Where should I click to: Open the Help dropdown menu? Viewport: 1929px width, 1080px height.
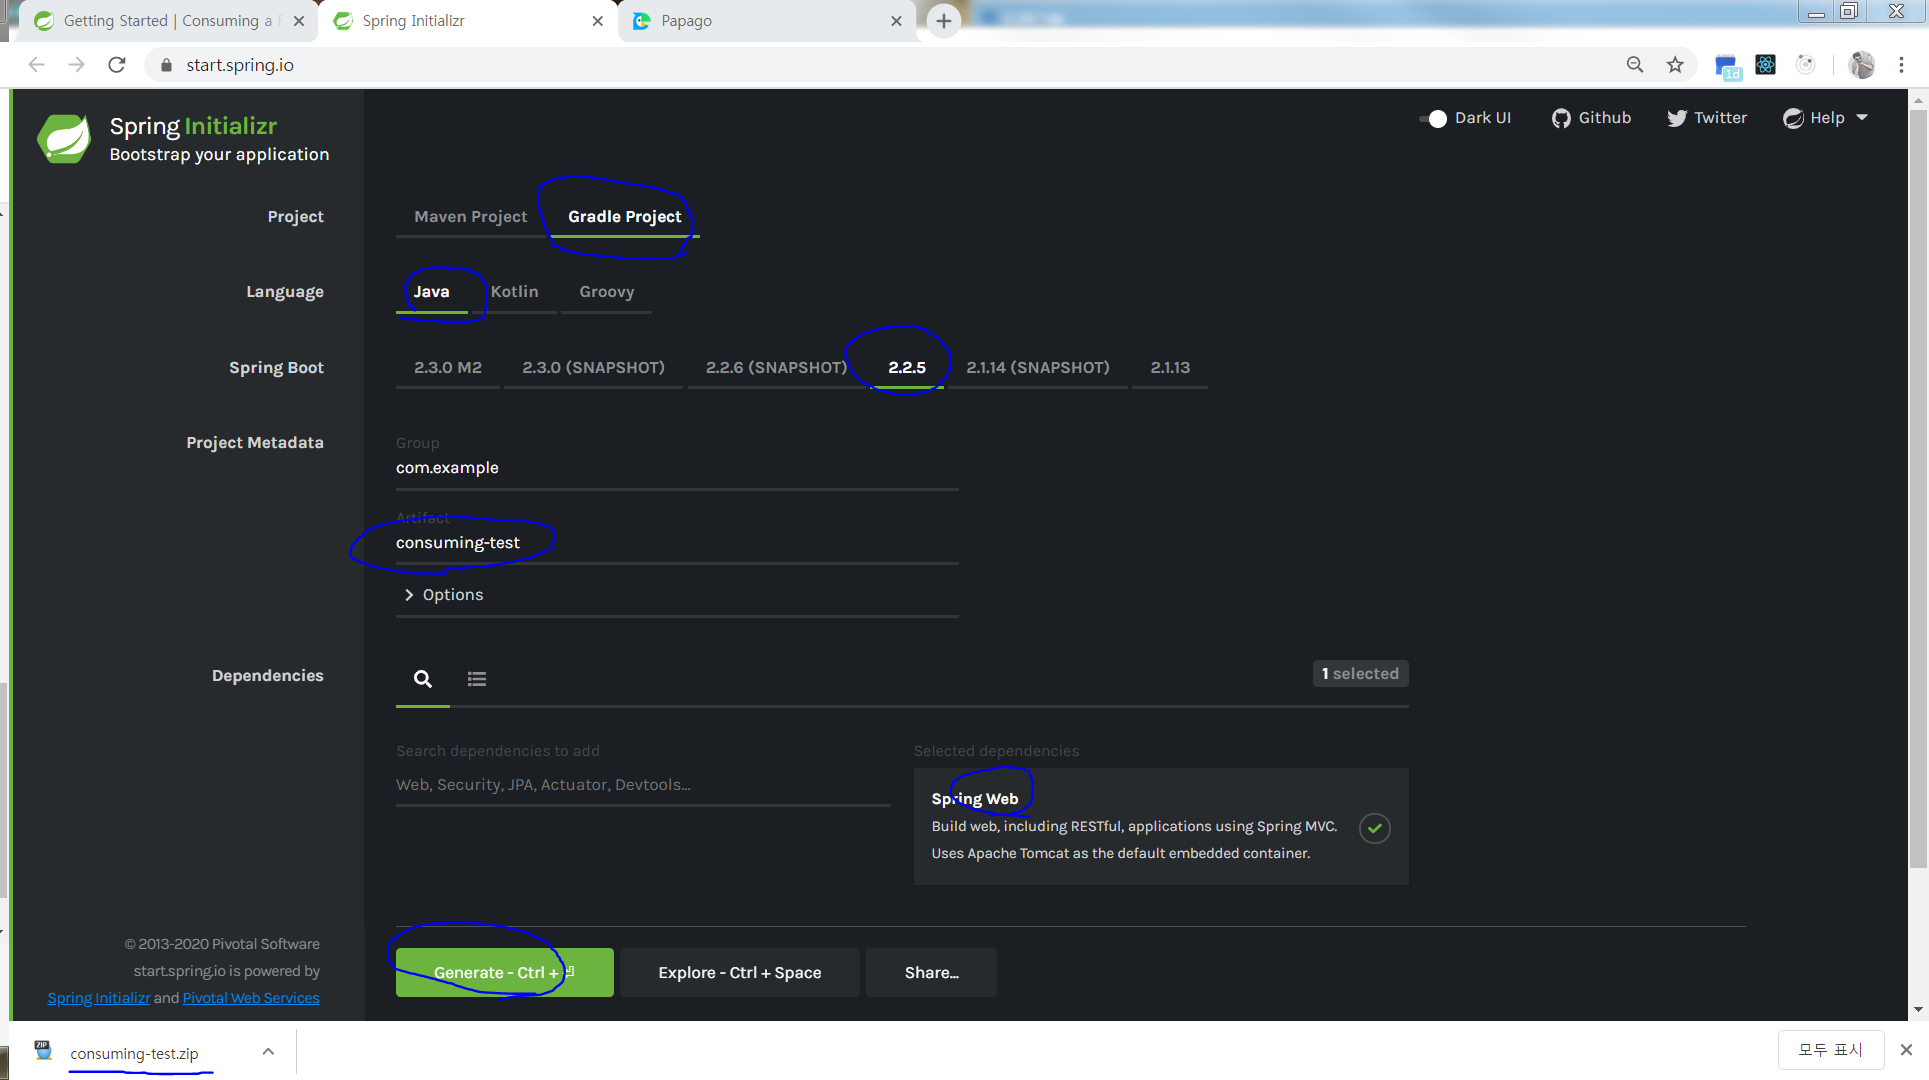pyautogui.click(x=1826, y=118)
